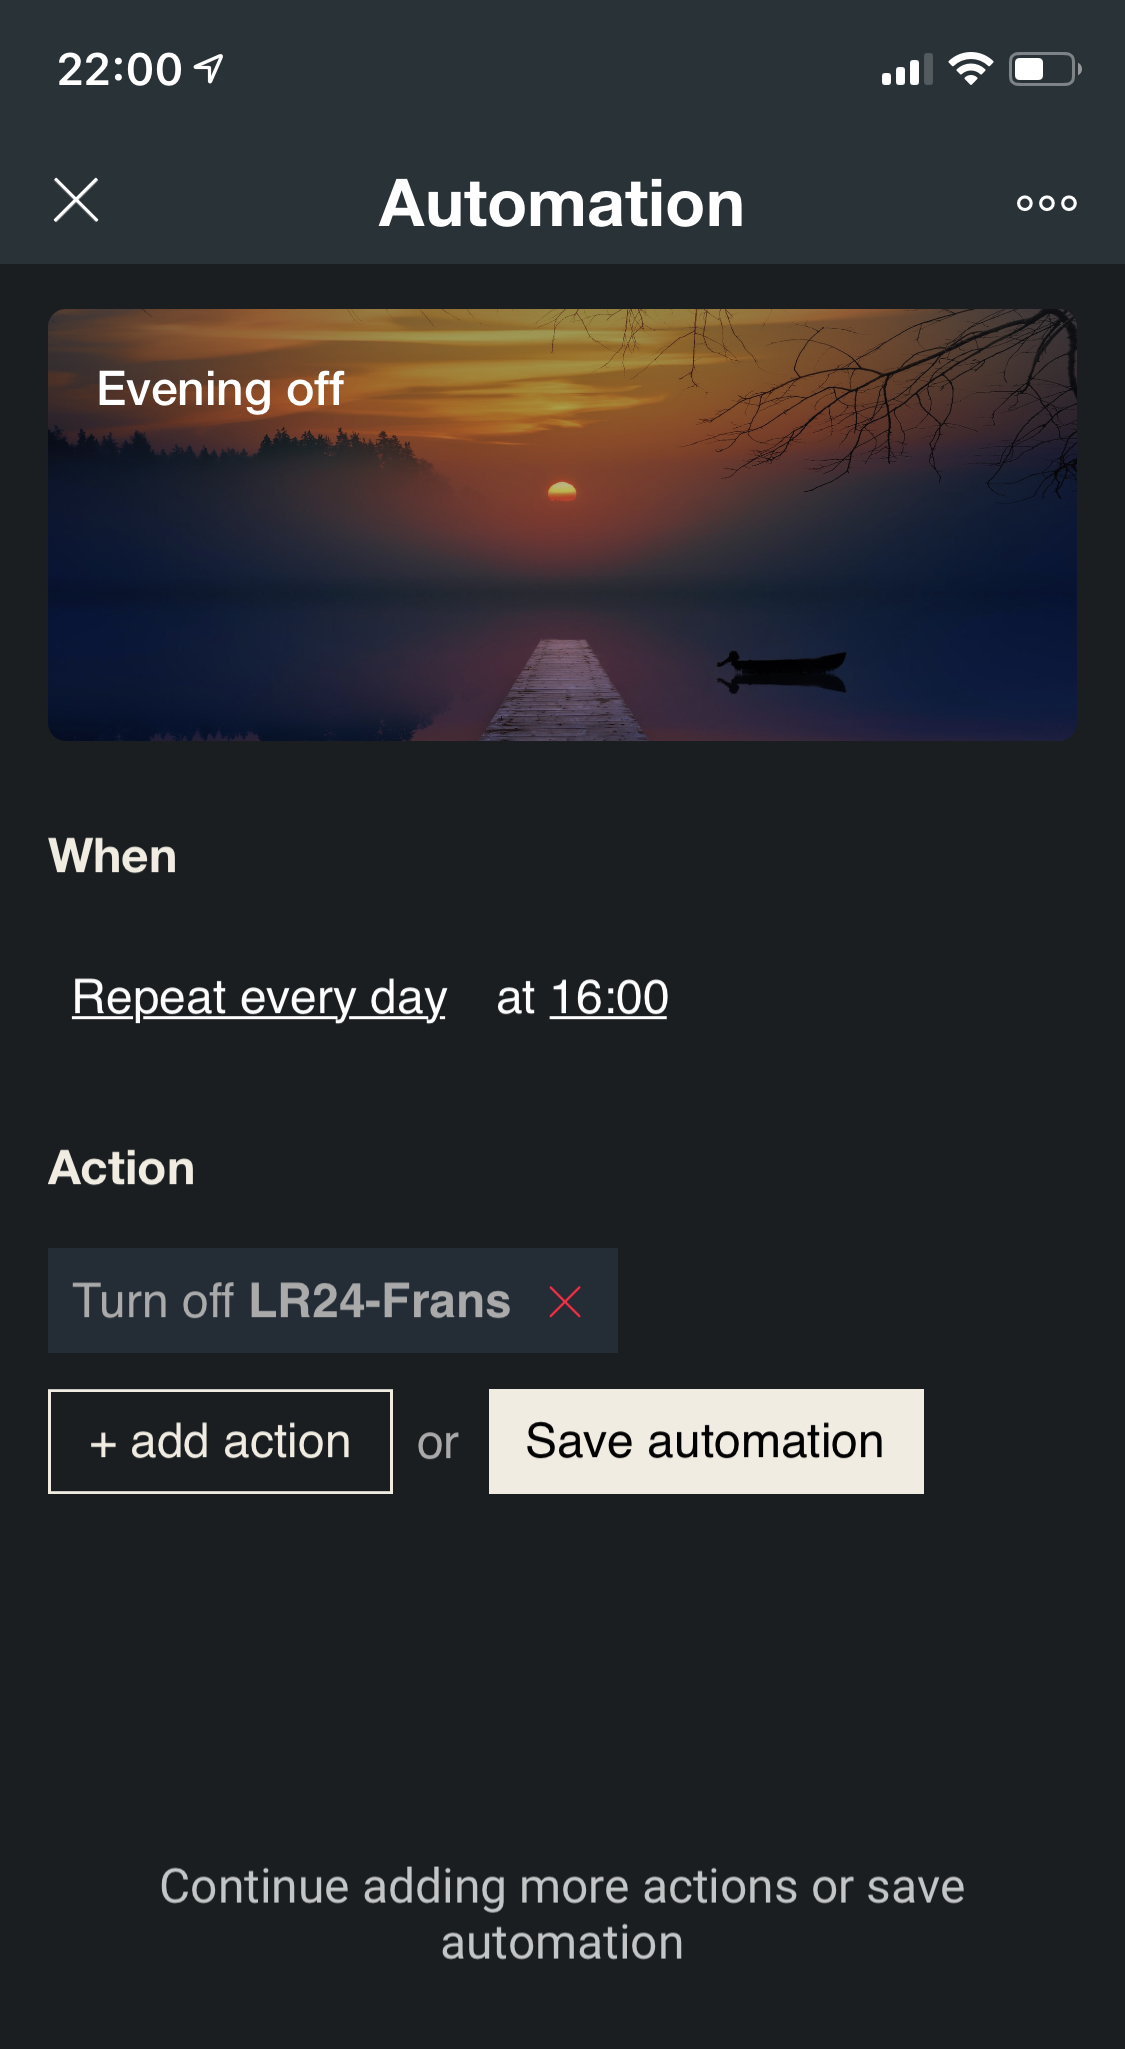This screenshot has height=2049, width=1125.
Task: Close the Automation screen with X icon
Action: pyautogui.click(x=76, y=200)
